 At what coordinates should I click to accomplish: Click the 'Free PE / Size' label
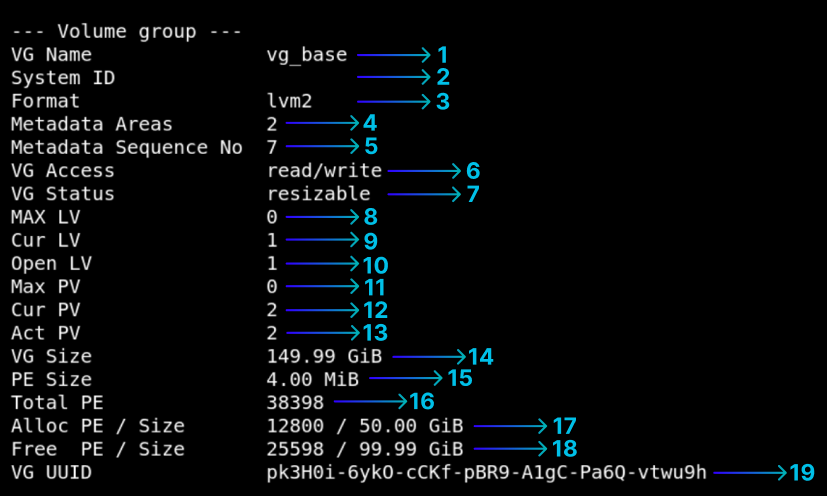98,449
